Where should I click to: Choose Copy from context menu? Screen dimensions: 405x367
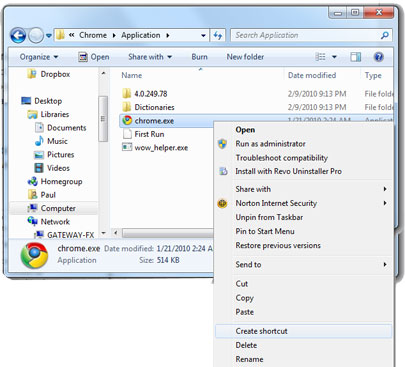coord(245,298)
